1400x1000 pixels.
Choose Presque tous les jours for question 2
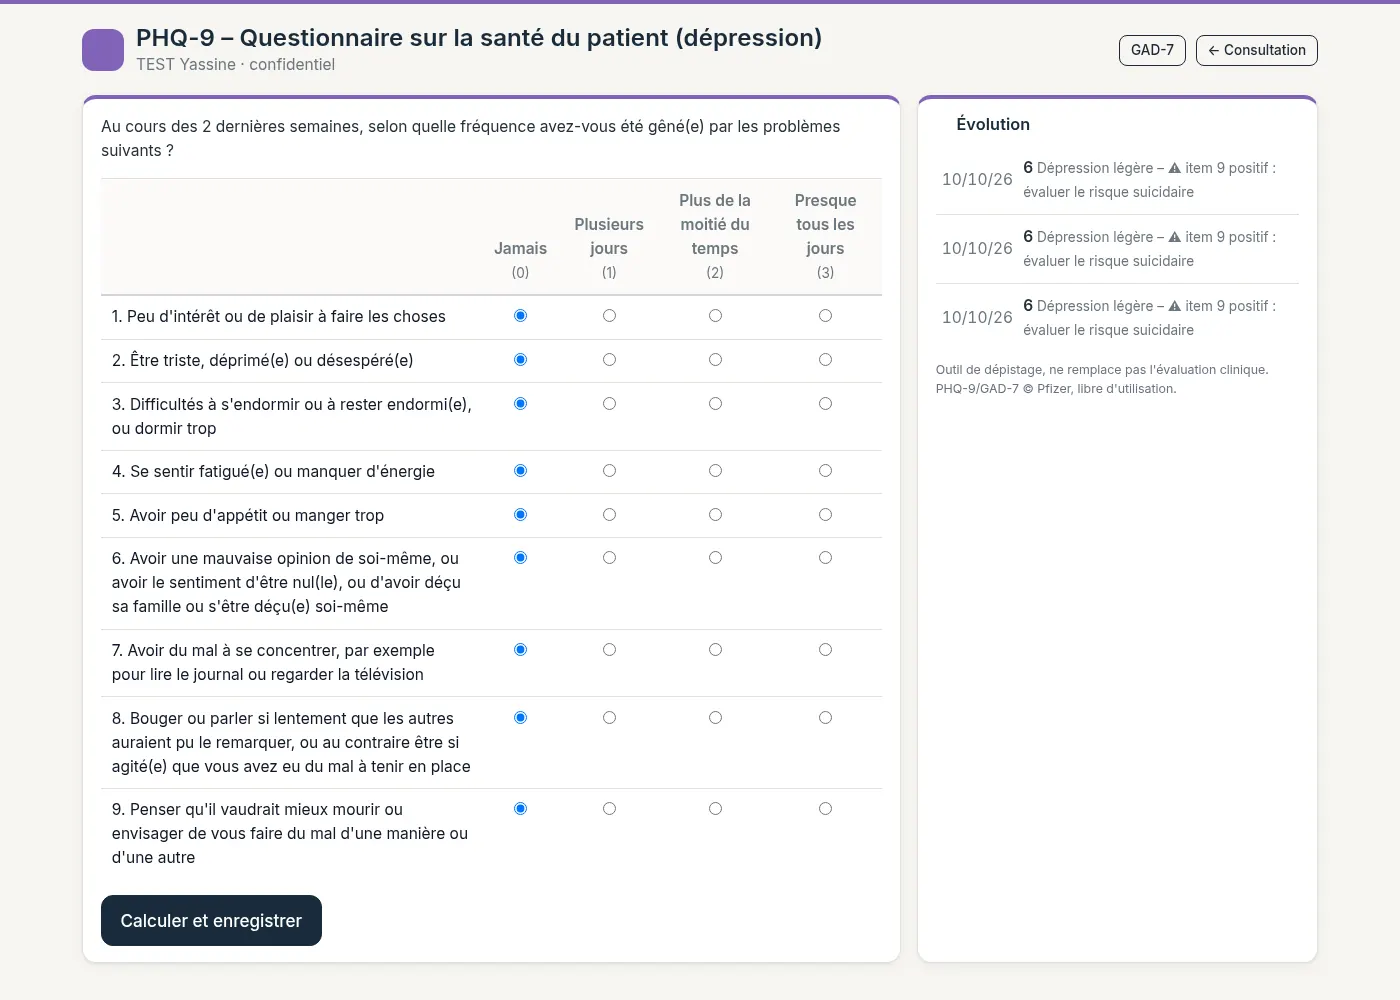pos(825,360)
